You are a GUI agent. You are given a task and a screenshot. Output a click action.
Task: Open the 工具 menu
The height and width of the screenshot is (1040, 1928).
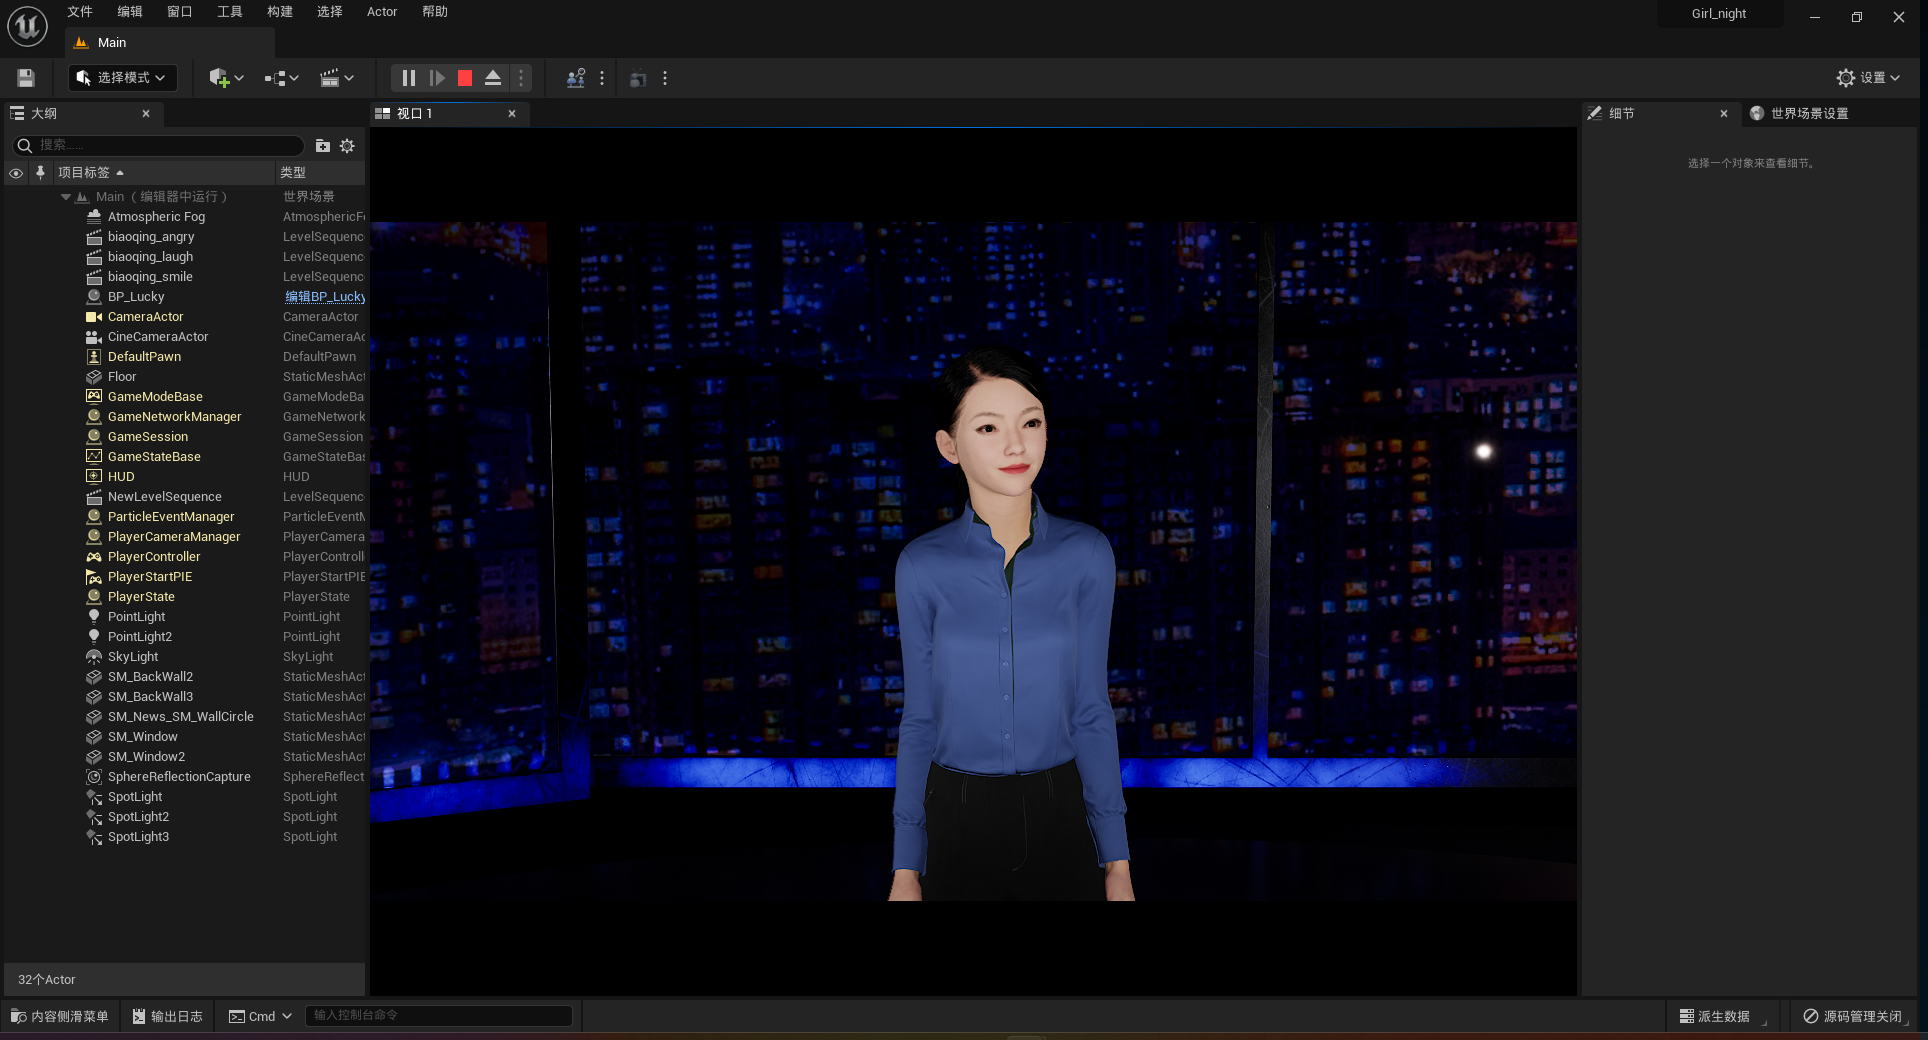click(x=230, y=12)
